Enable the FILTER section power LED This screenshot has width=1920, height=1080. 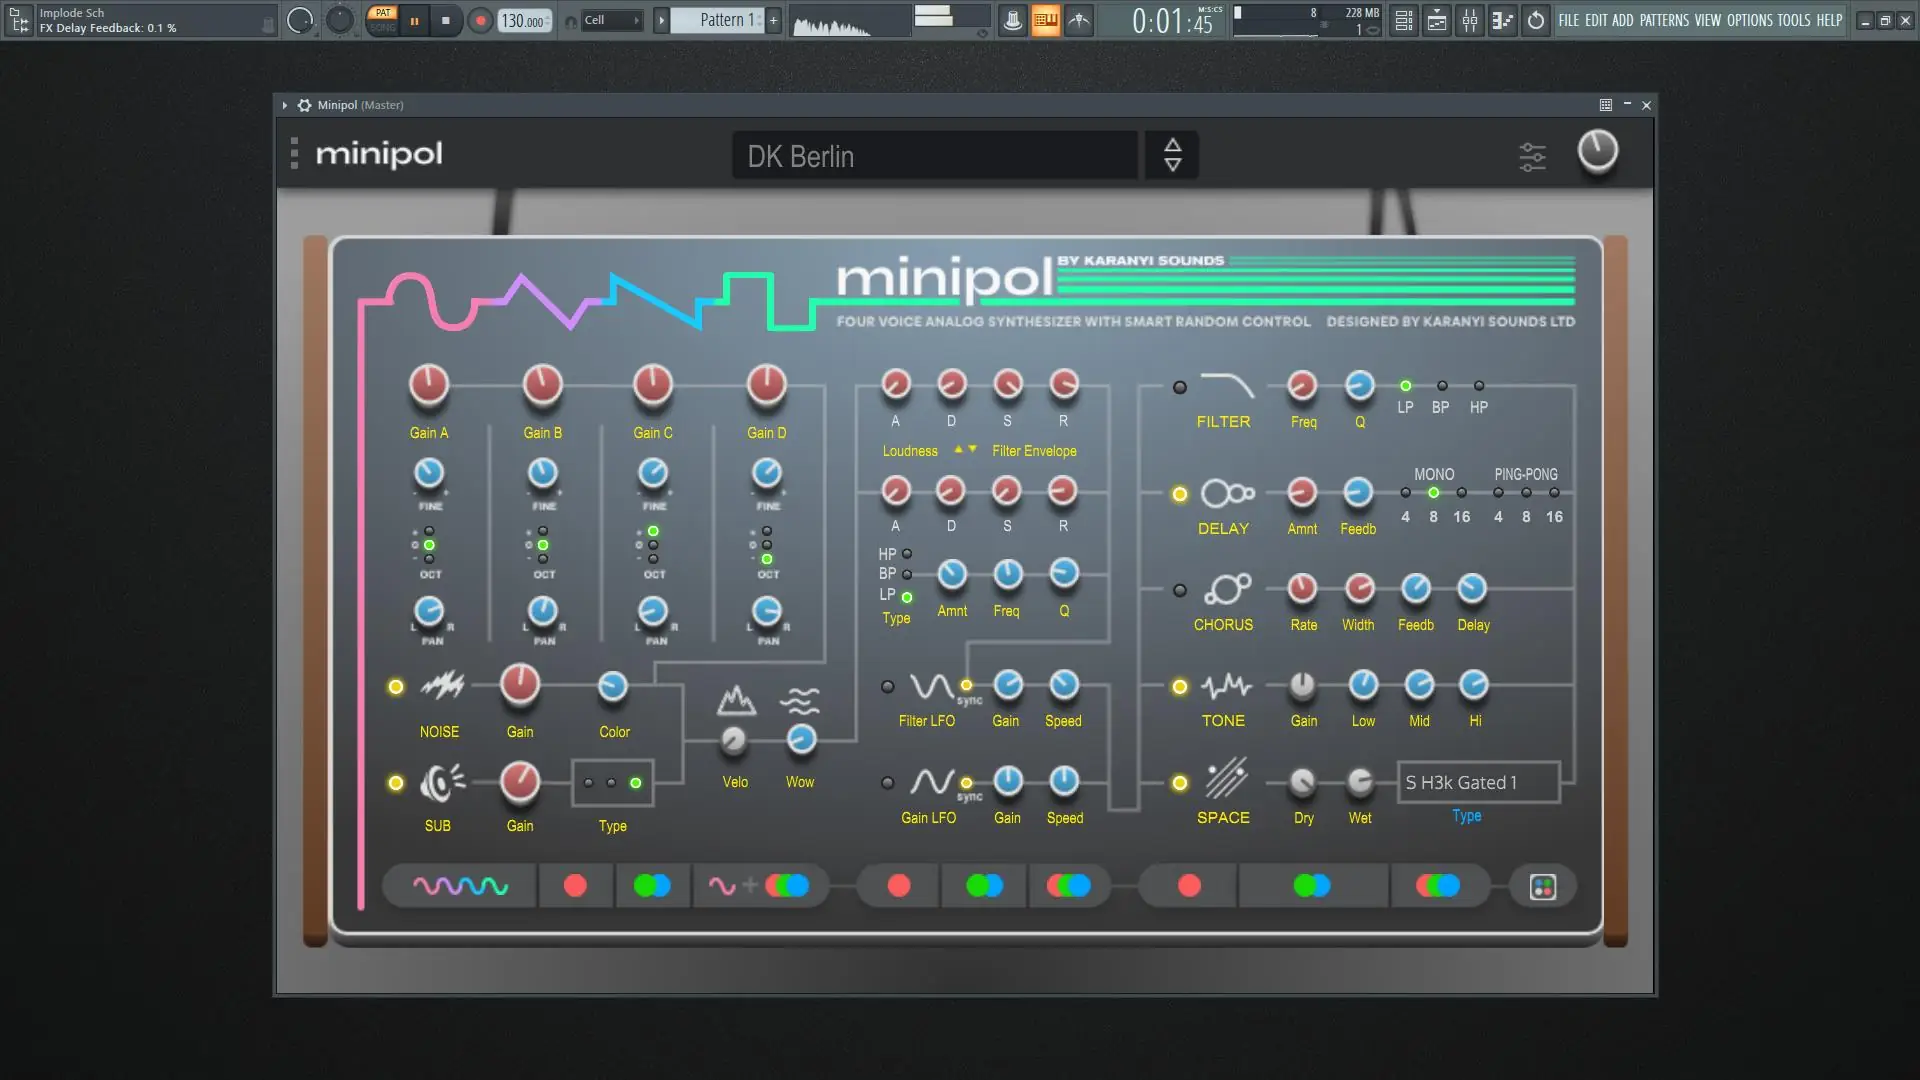1180,387
